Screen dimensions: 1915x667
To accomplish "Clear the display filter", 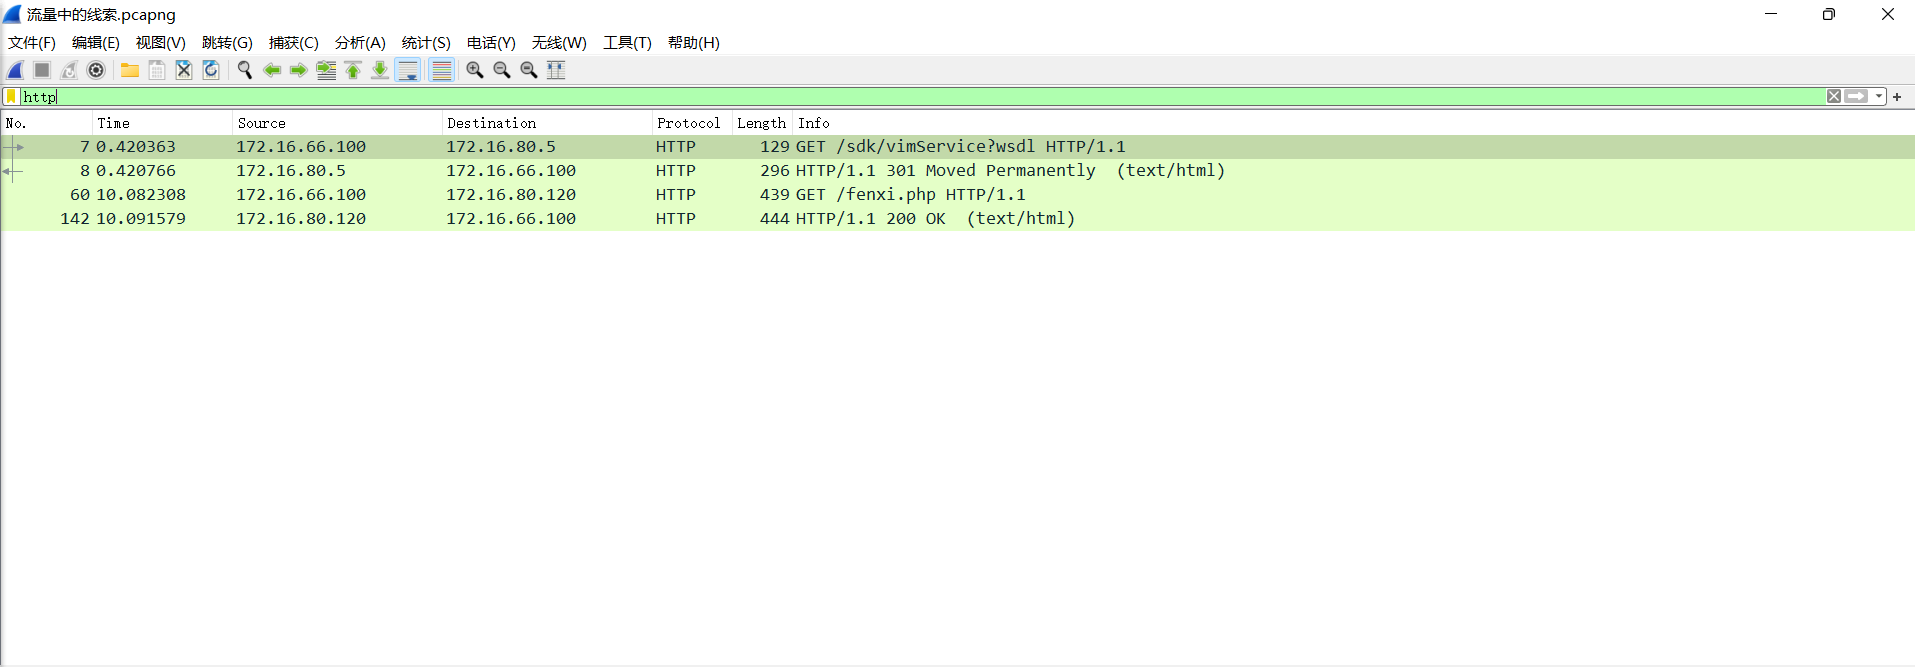I will pyautogui.click(x=1834, y=97).
